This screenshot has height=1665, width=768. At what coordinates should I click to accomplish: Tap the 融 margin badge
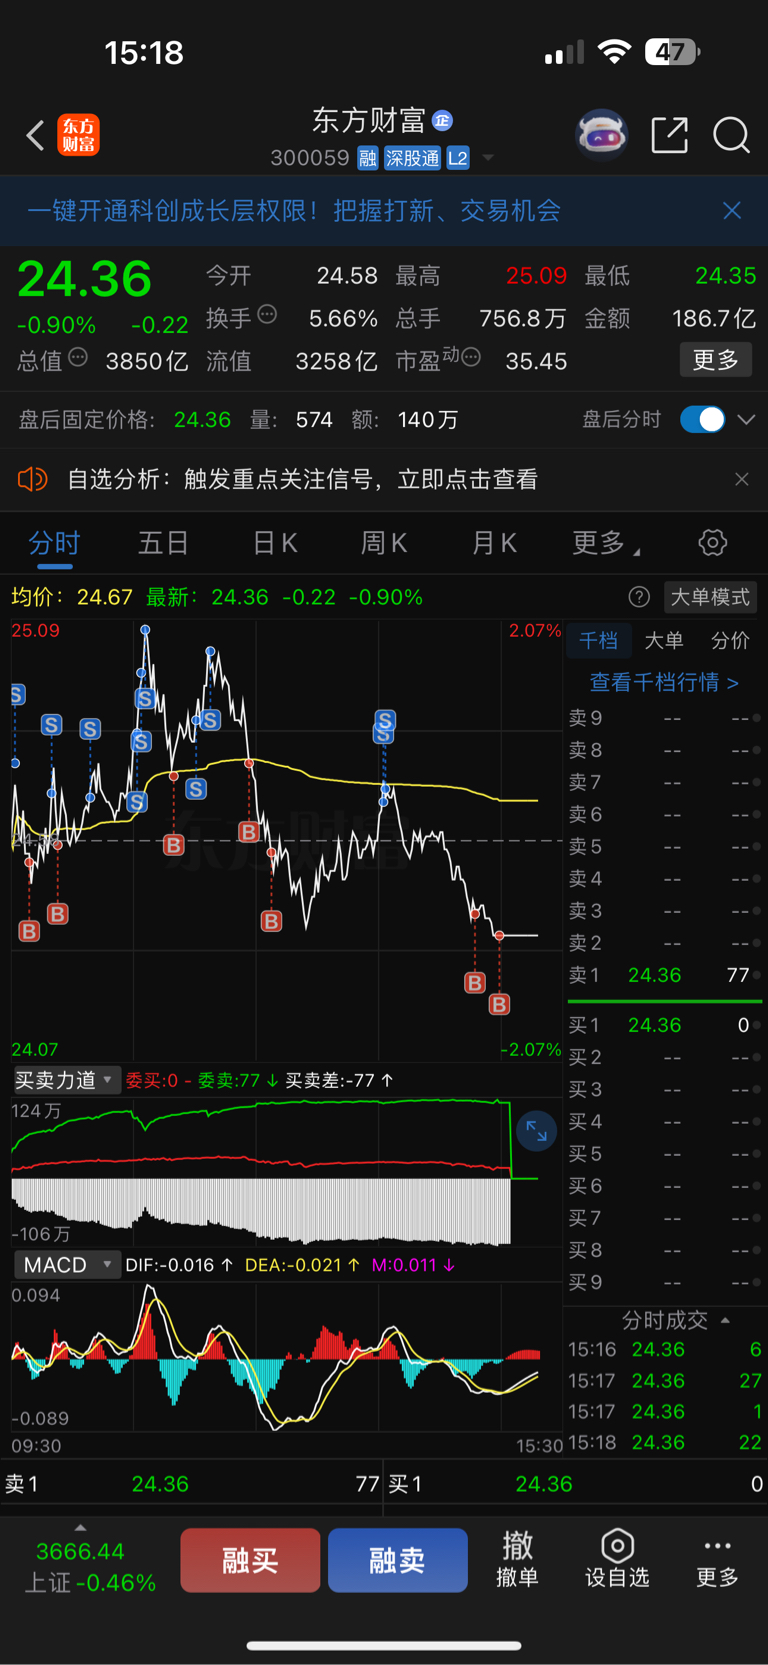tap(368, 158)
